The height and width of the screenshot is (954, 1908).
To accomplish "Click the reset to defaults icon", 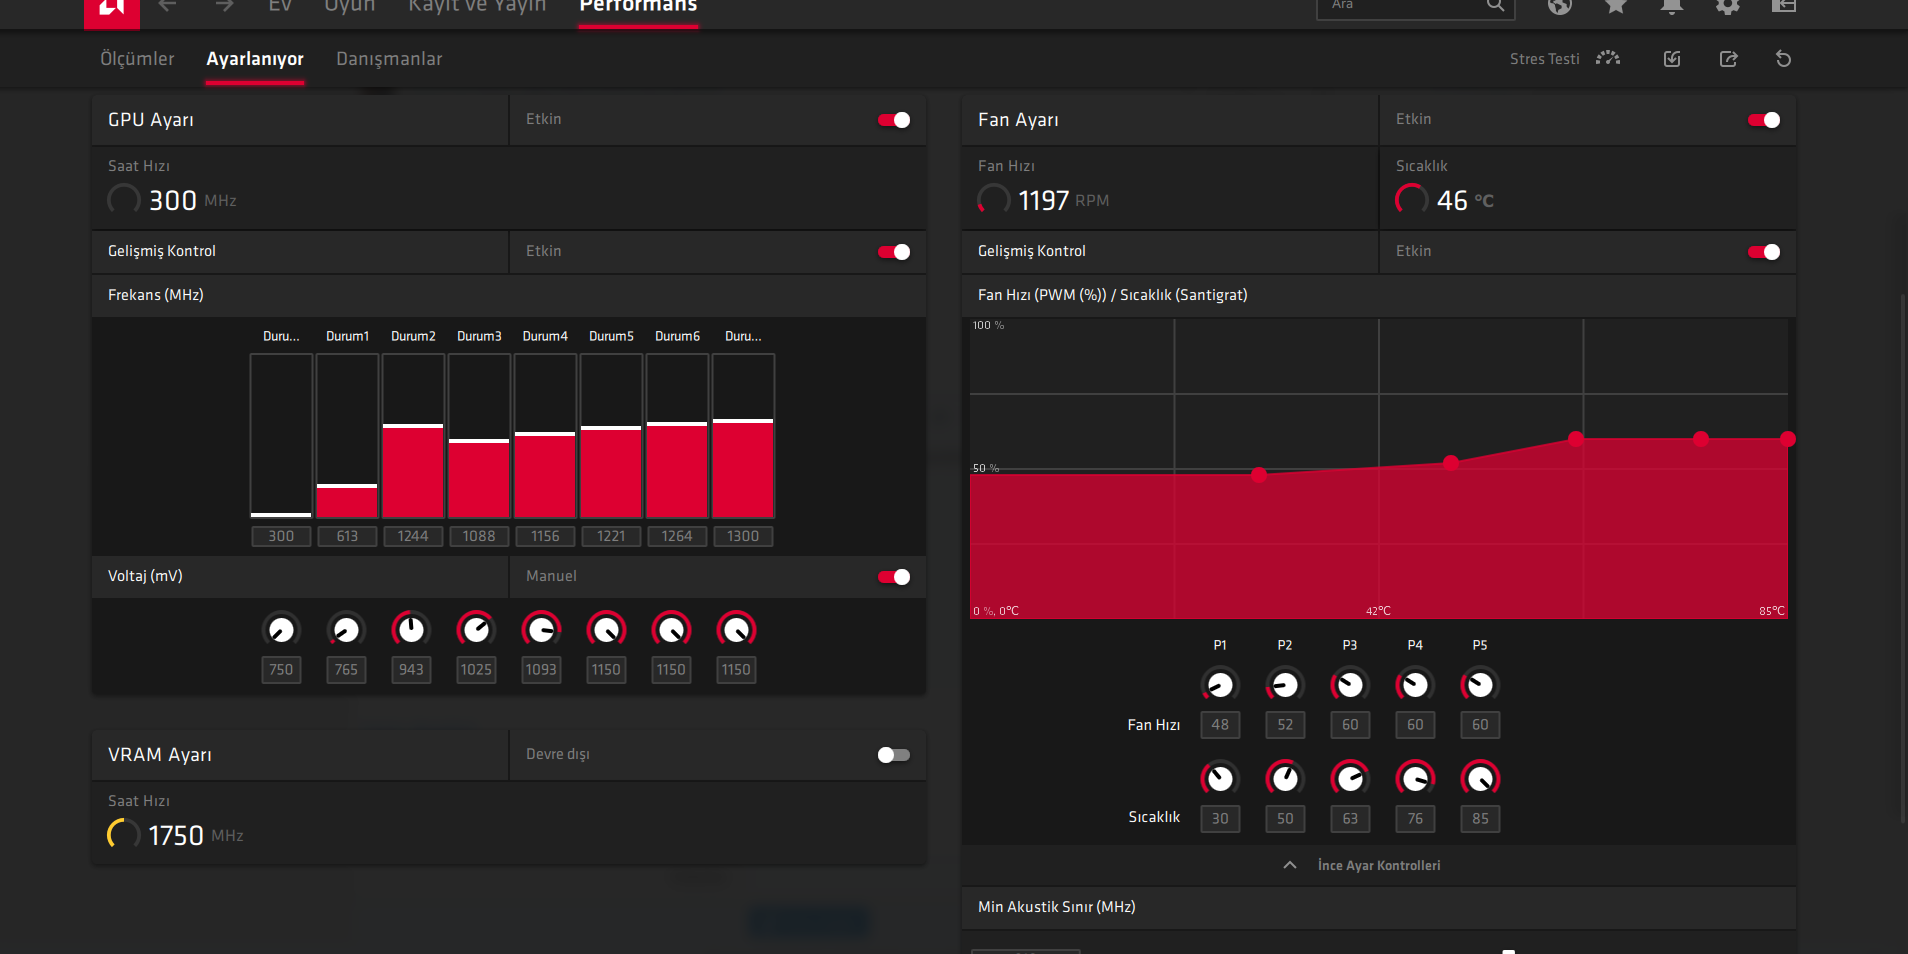I will click(x=1783, y=59).
